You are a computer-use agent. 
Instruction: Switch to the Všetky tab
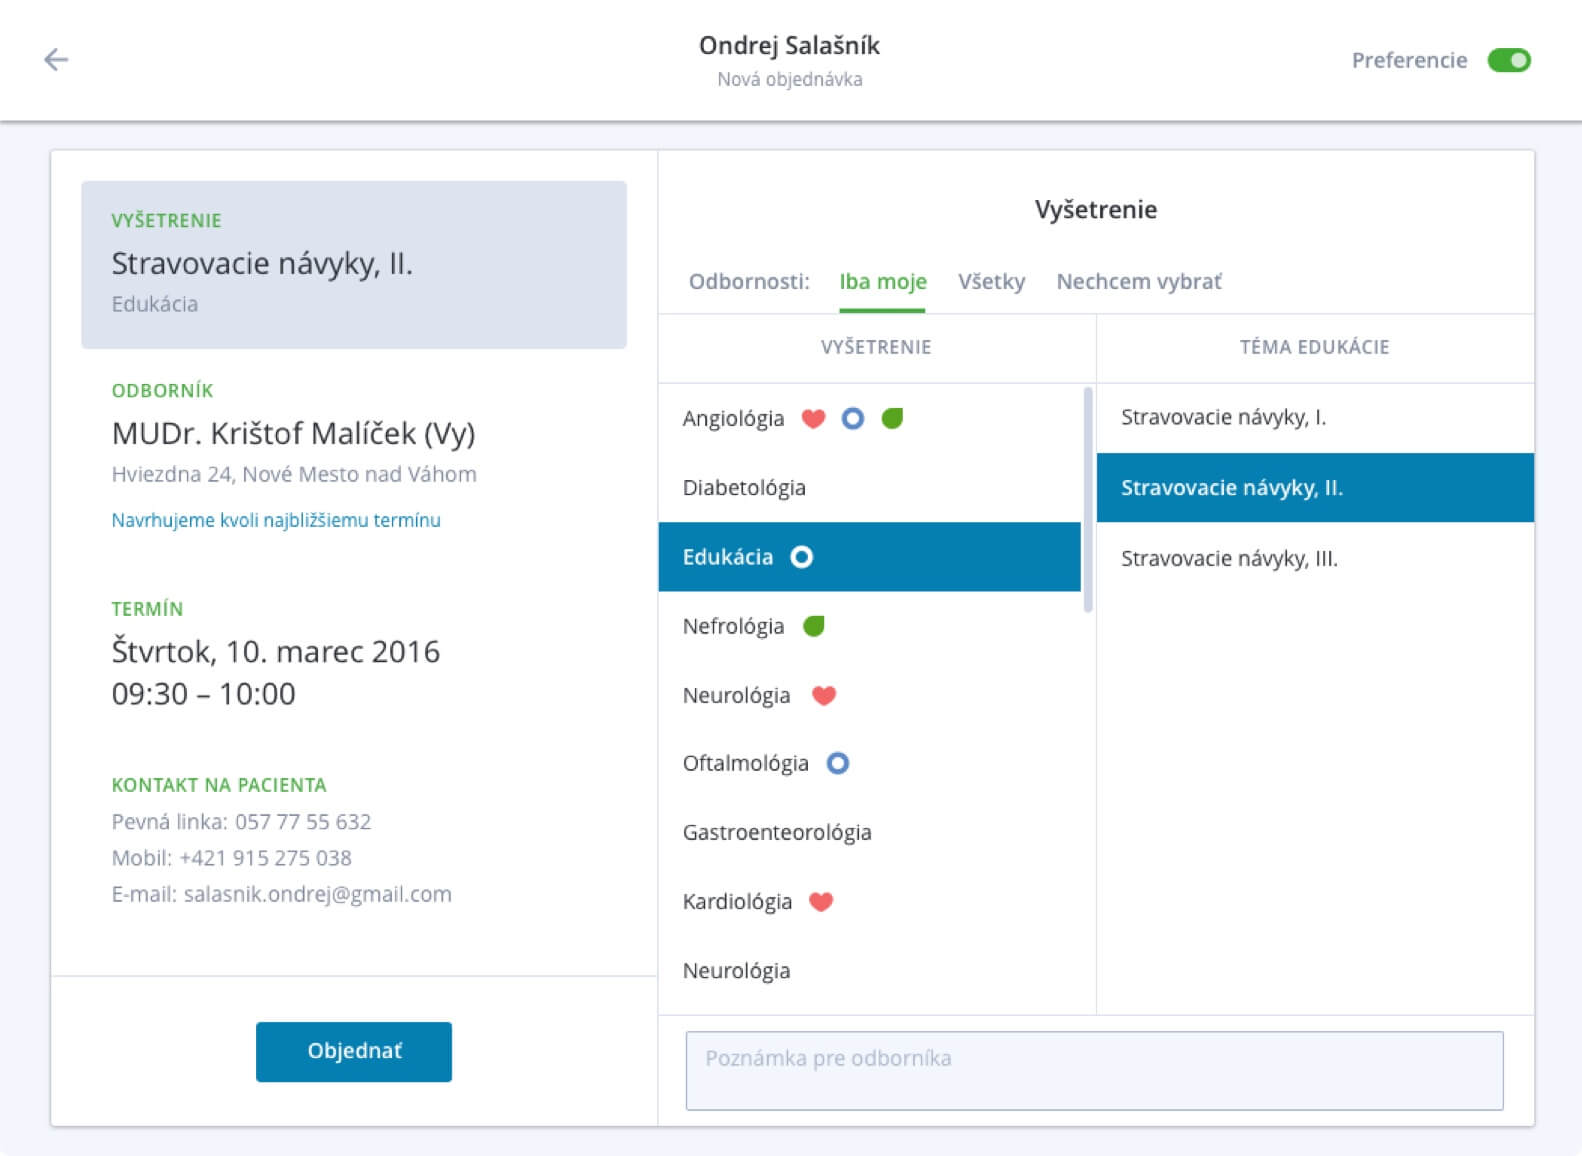(991, 282)
